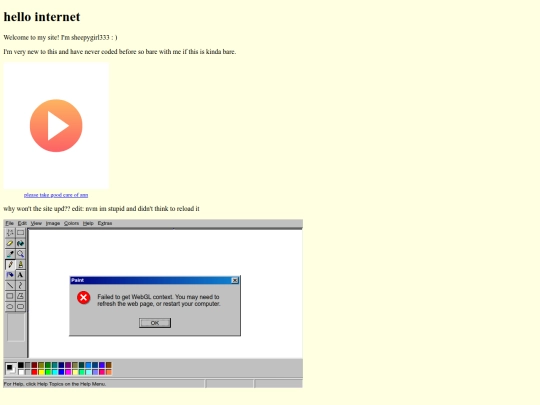
Task: Select the Pick Color eyedropper tool
Action: point(10,254)
